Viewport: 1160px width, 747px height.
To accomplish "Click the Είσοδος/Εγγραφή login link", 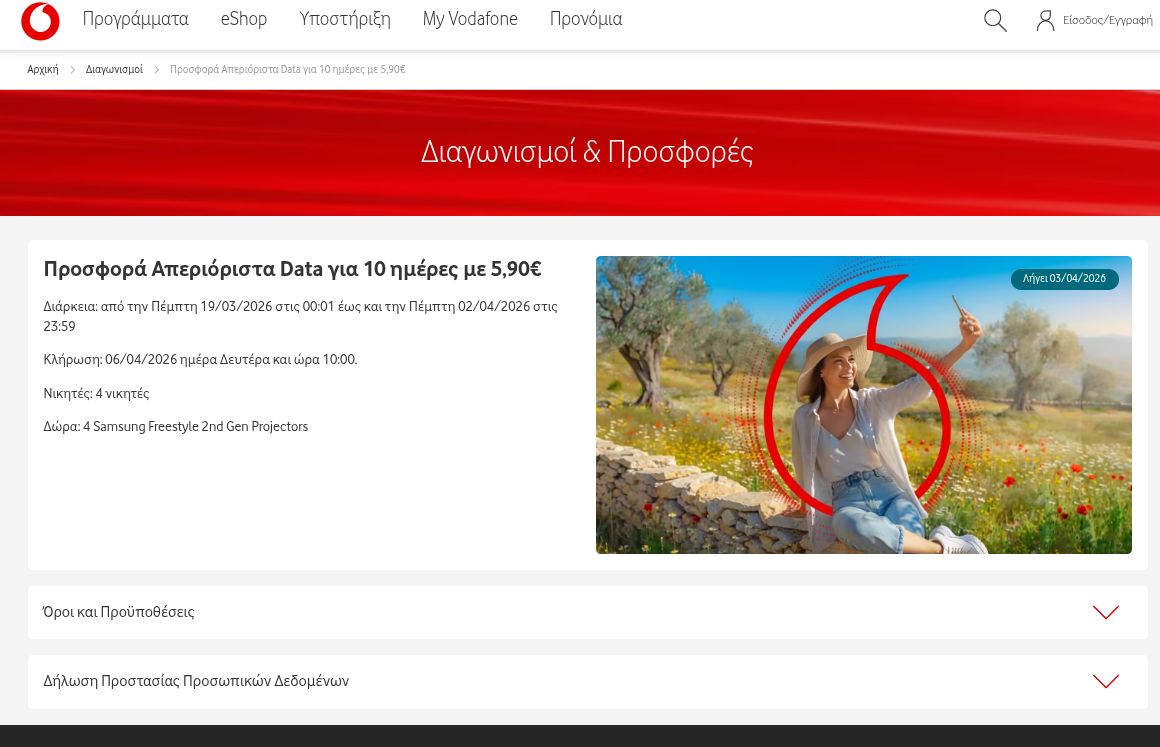I will 1107,21.
